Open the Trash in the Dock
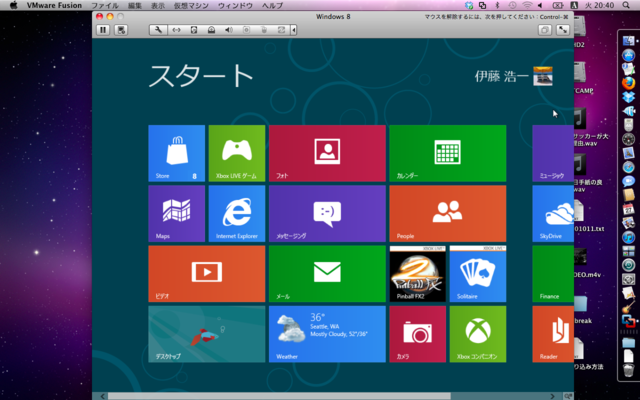640x400 pixels. tap(629, 371)
